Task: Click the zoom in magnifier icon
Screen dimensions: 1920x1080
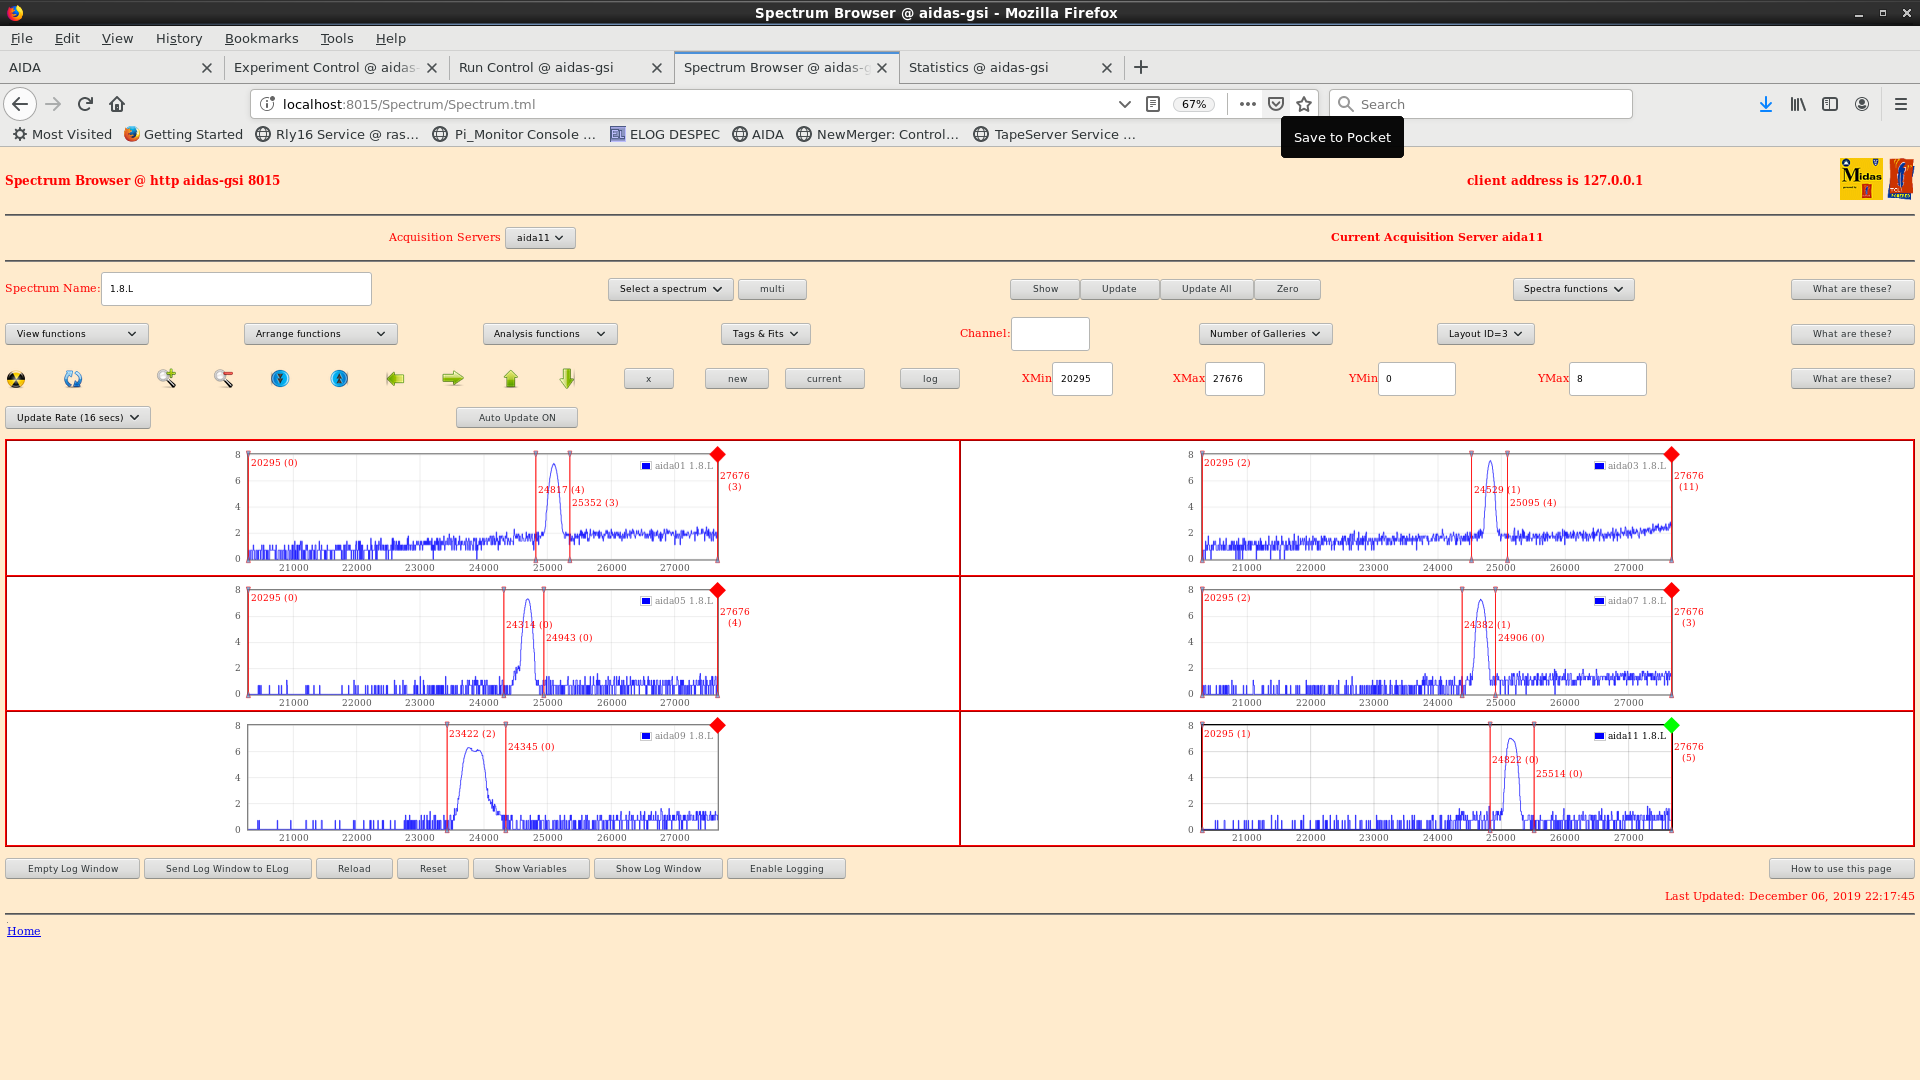Action: 167,378
